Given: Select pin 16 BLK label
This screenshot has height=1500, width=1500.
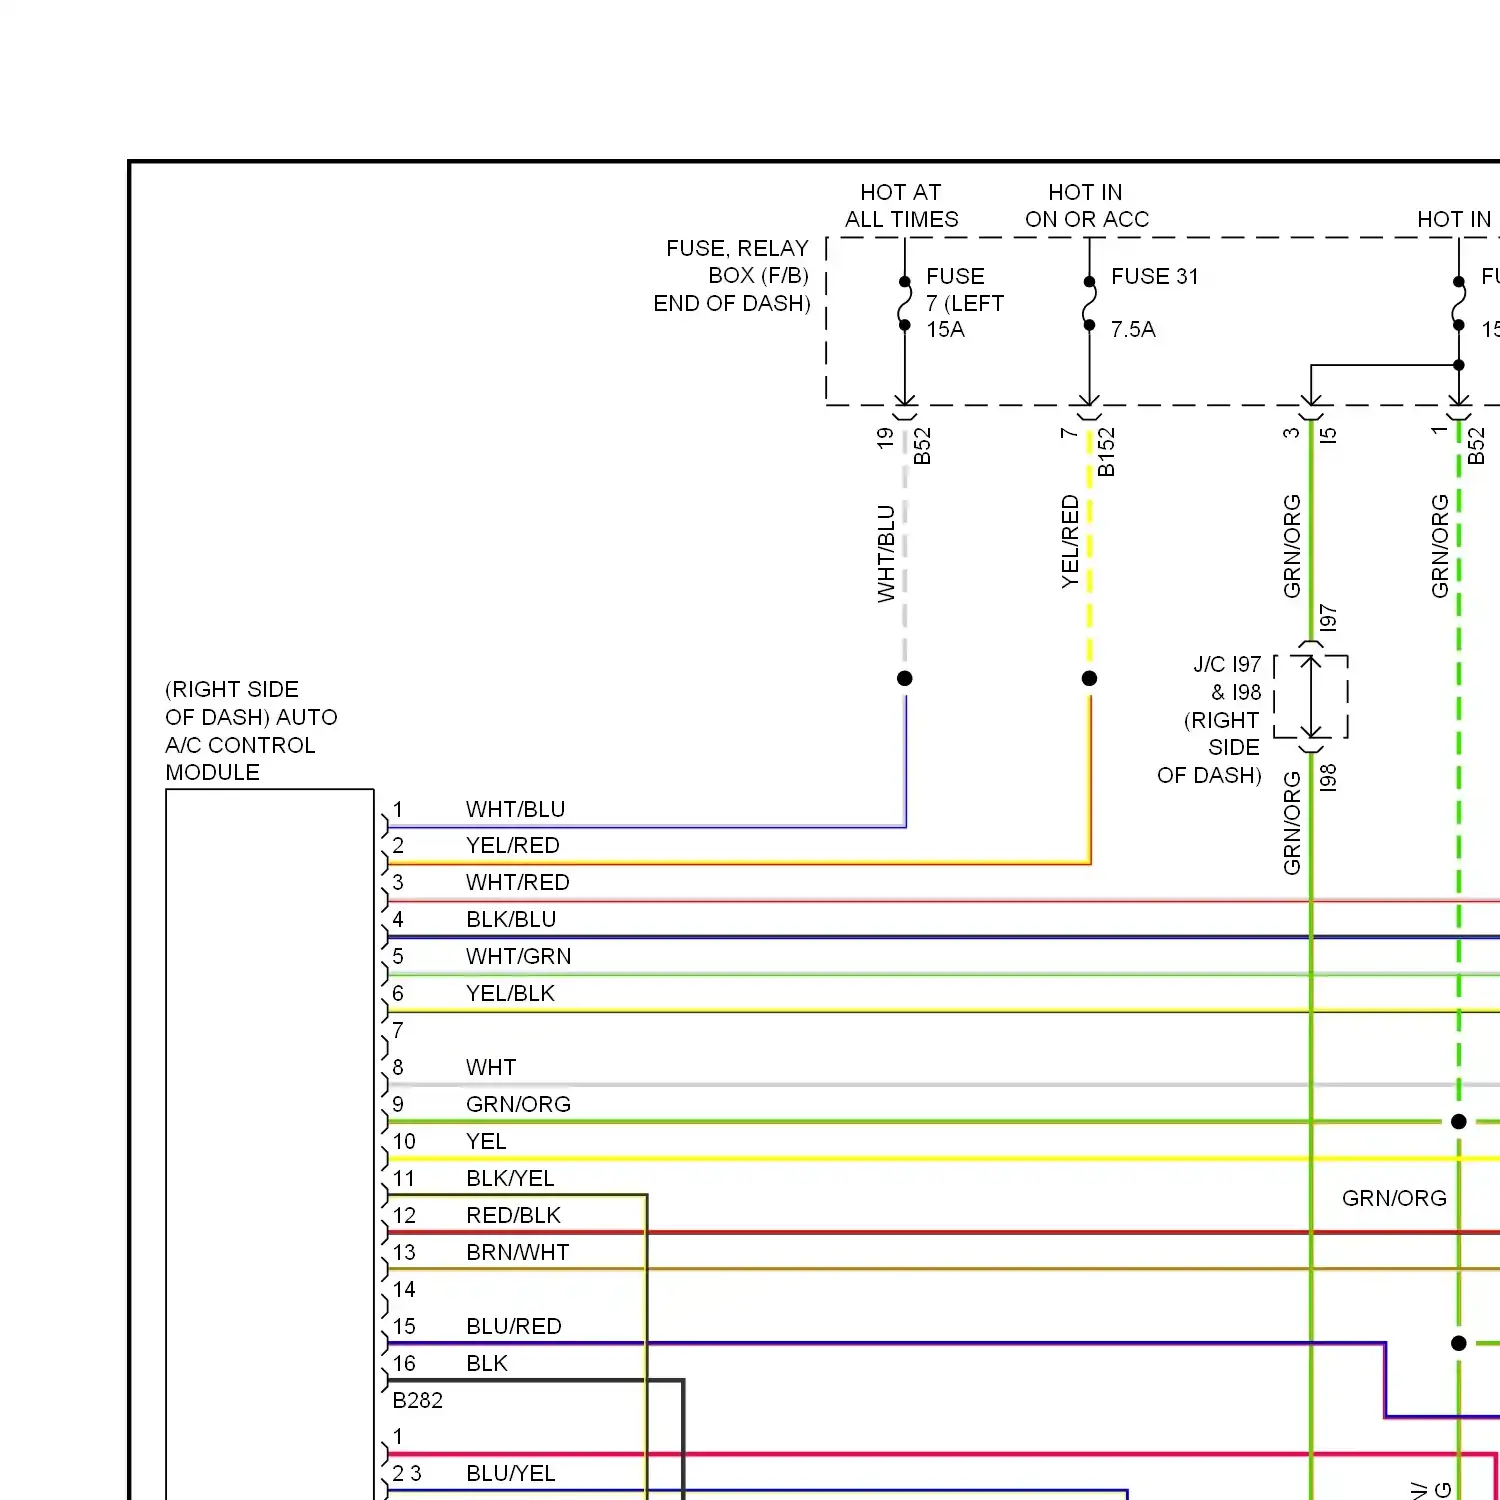Looking at the screenshot, I should [x=487, y=1363].
